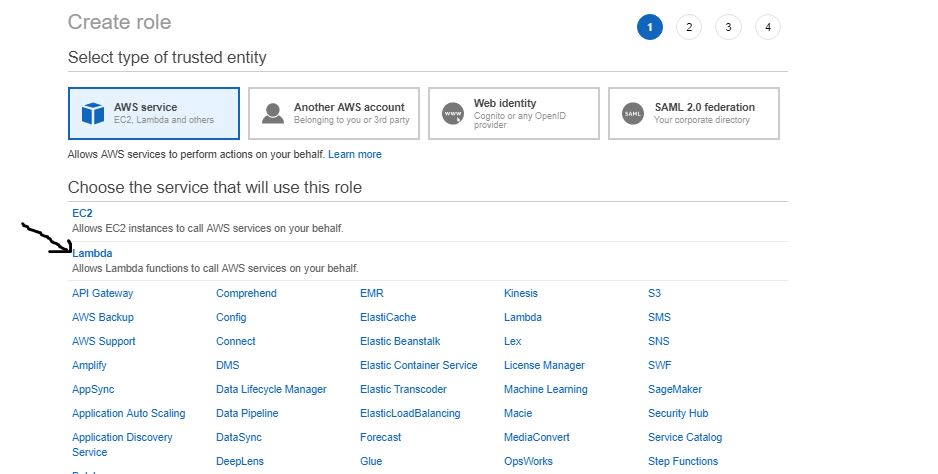Choose License Manager service
The height and width of the screenshot is (474, 938).
[544, 365]
